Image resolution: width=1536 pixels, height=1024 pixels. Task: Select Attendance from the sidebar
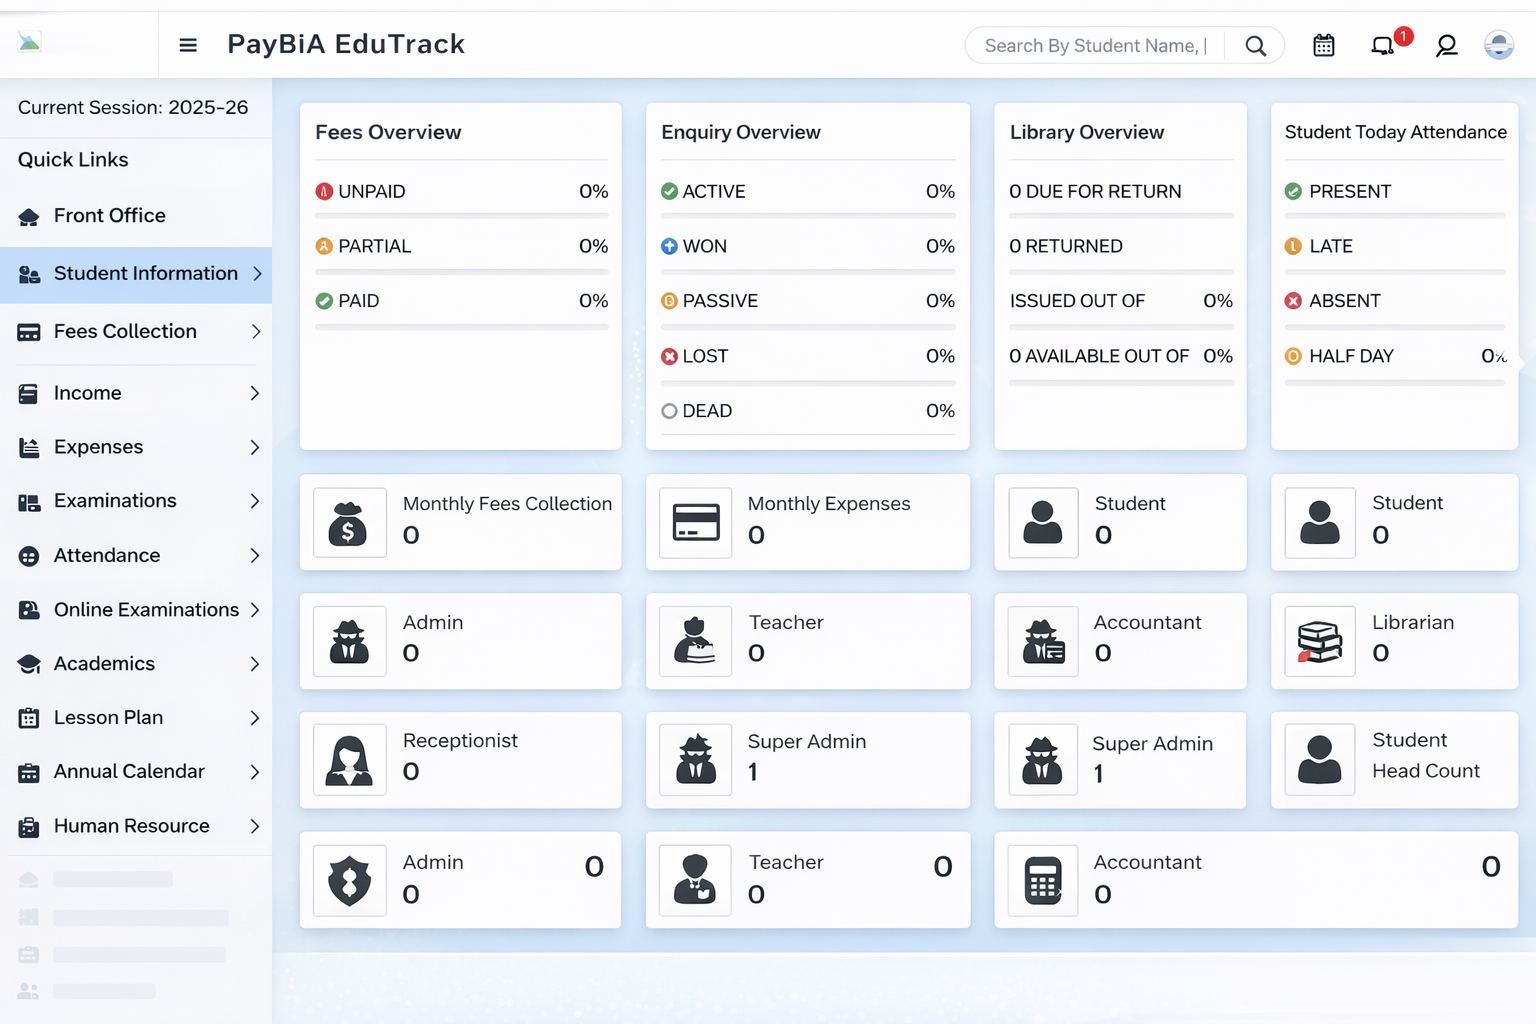[107, 555]
